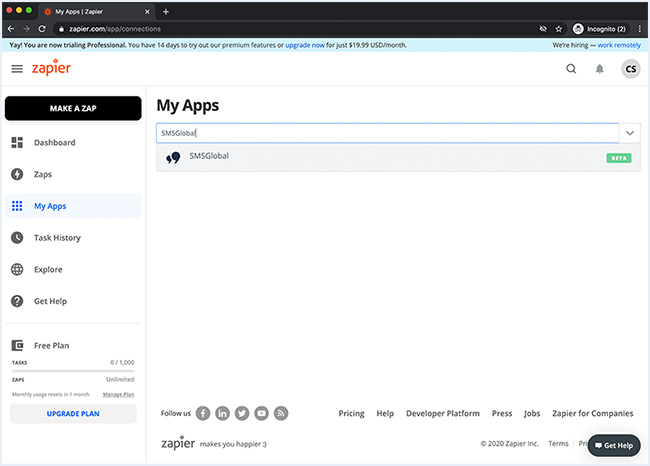The image size is (650, 466).
Task: Select My Apps in the sidebar
Action: coord(73,206)
